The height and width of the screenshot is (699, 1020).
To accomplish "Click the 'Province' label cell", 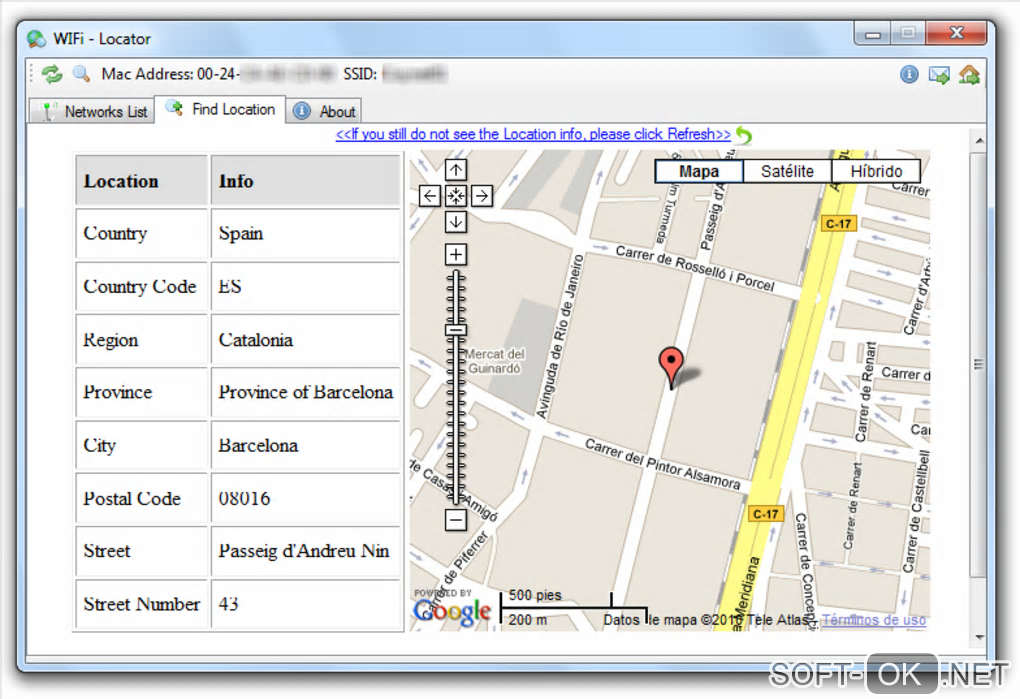I will 141,393.
